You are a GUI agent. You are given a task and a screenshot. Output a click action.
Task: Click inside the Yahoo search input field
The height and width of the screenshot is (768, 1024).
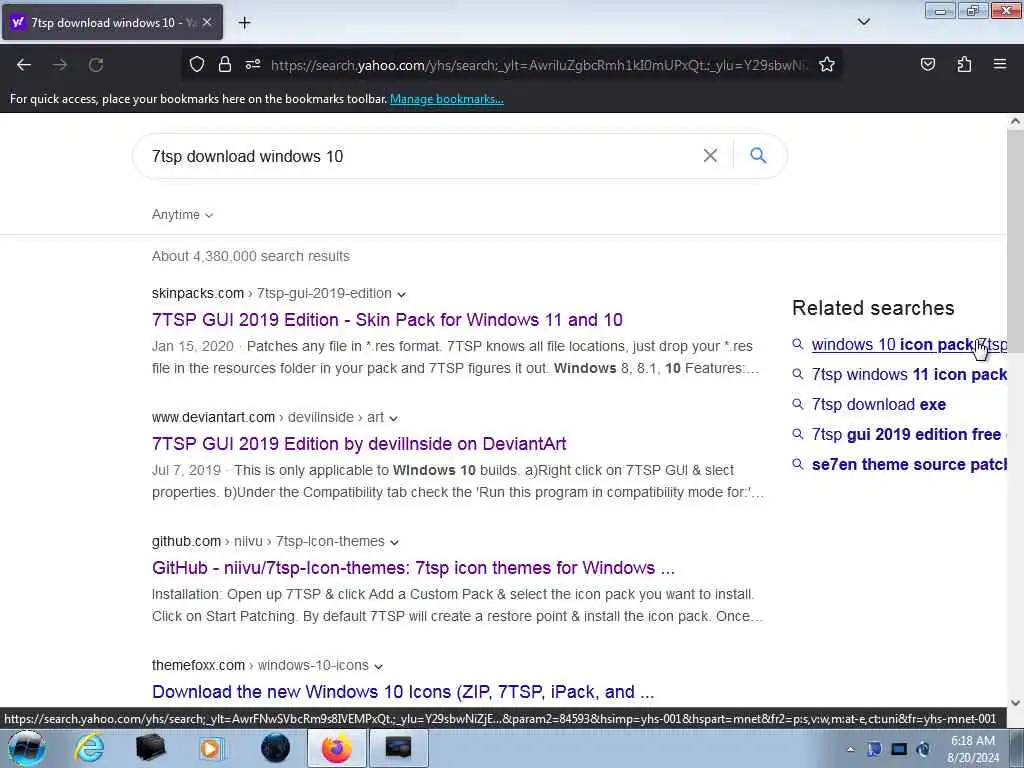click(x=418, y=156)
